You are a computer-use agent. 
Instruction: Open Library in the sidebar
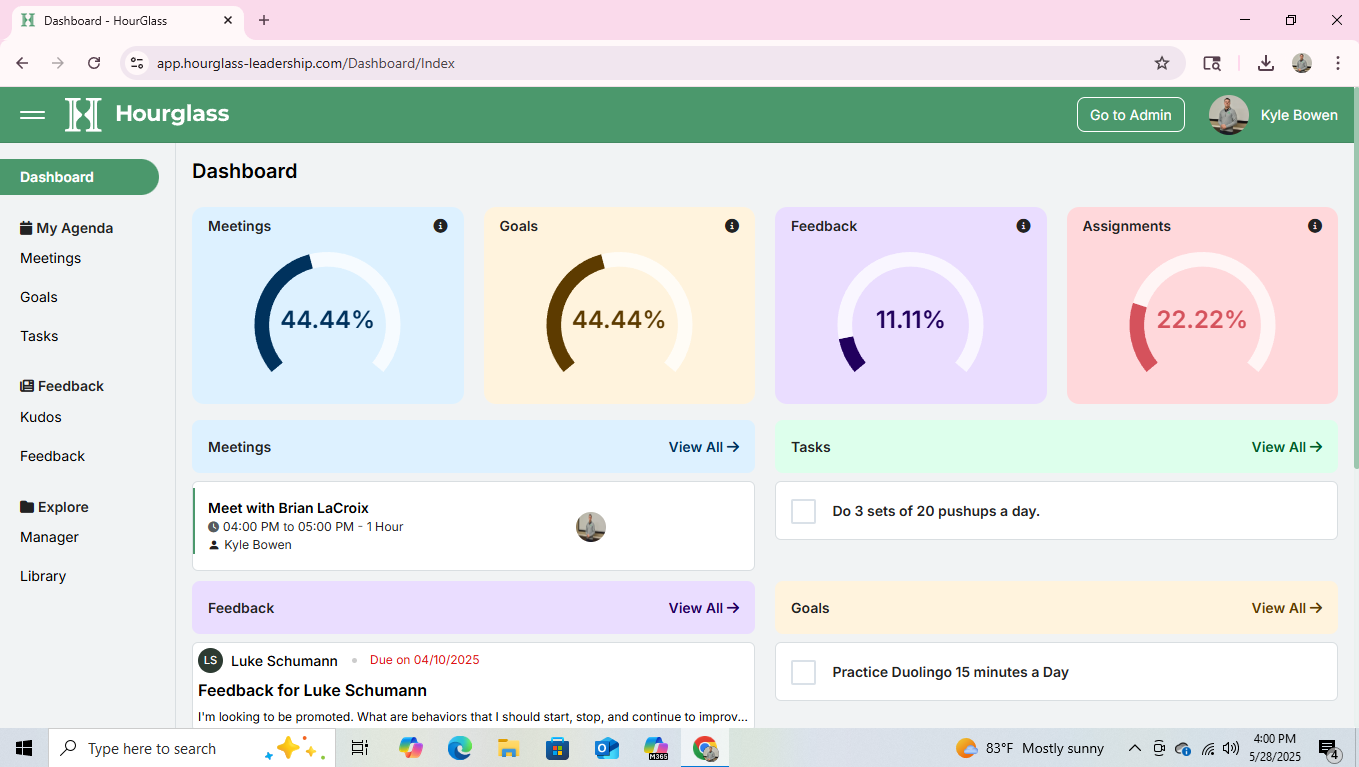(43, 576)
